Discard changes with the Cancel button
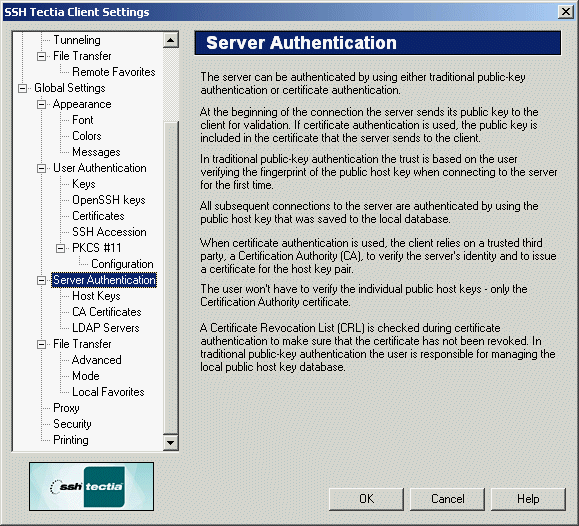The image size is (579, 526). coord(448,499)
